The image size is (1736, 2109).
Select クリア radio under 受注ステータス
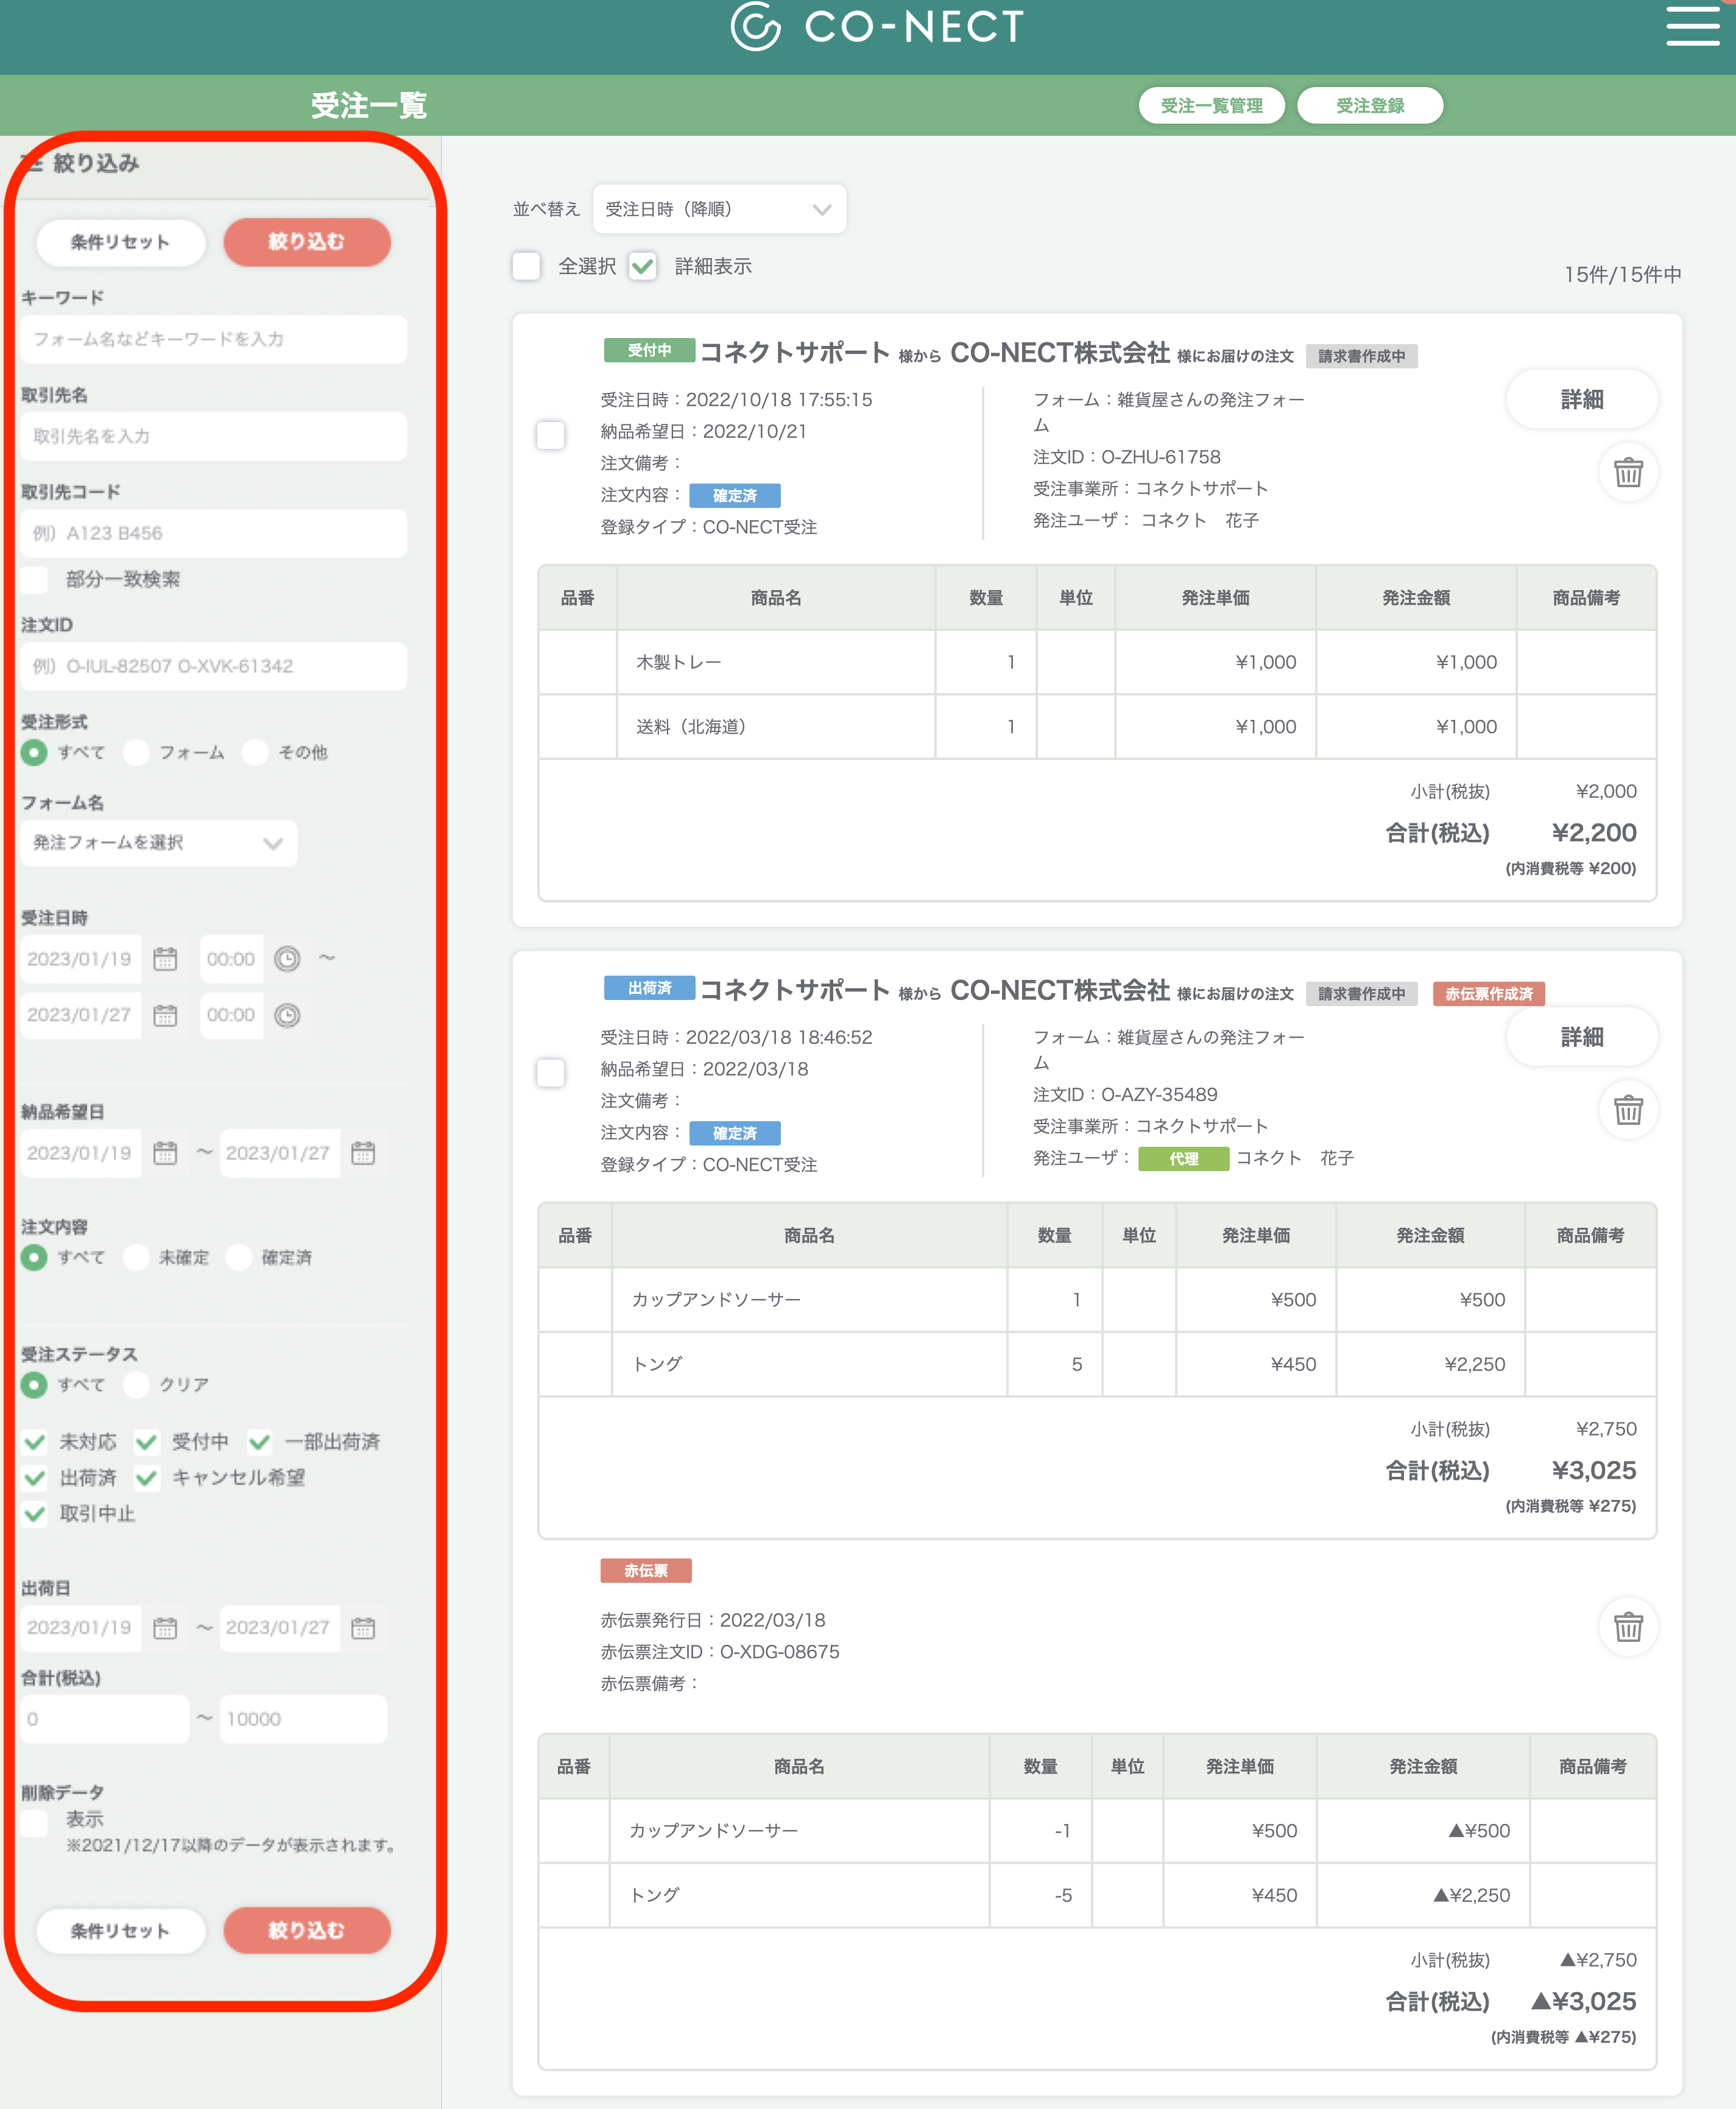(x=137, y=1385)
